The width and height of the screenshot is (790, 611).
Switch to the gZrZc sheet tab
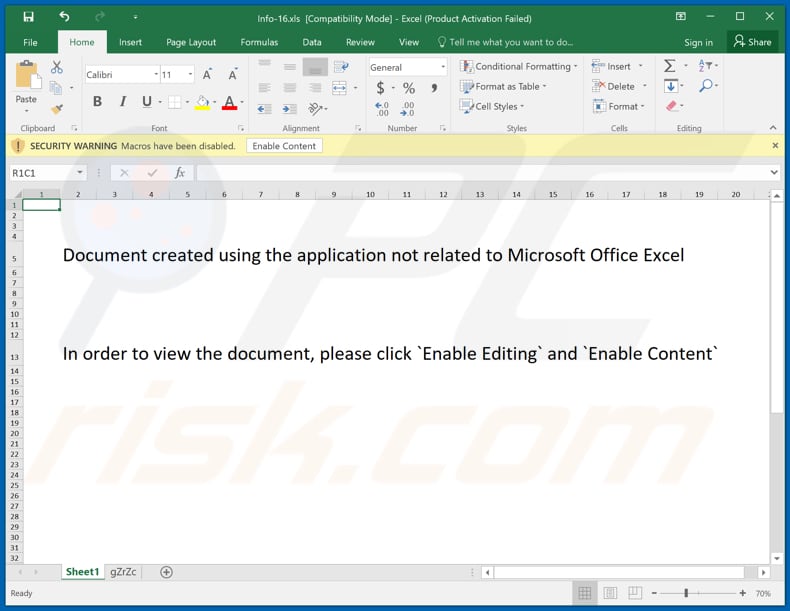tap(123, 572)
